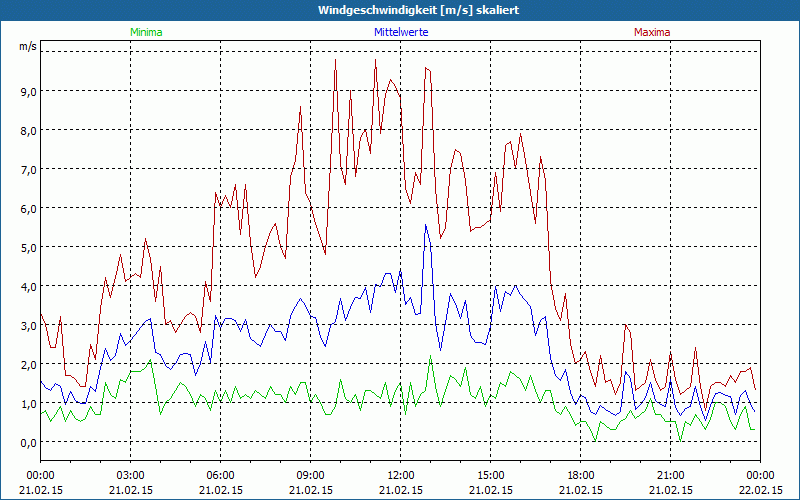
Task: Click the 8,0 y-axis value
Action: tap(28, 131)
